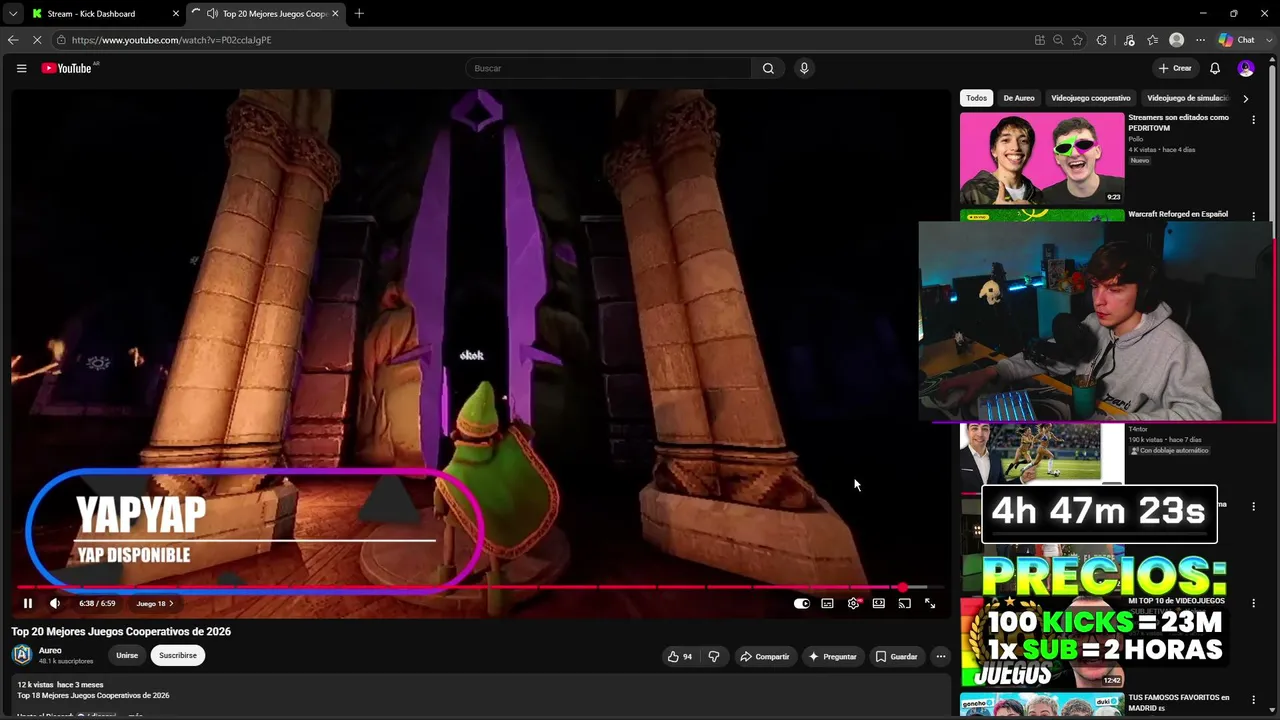Click Unirse to join the channel

[127, 656]
